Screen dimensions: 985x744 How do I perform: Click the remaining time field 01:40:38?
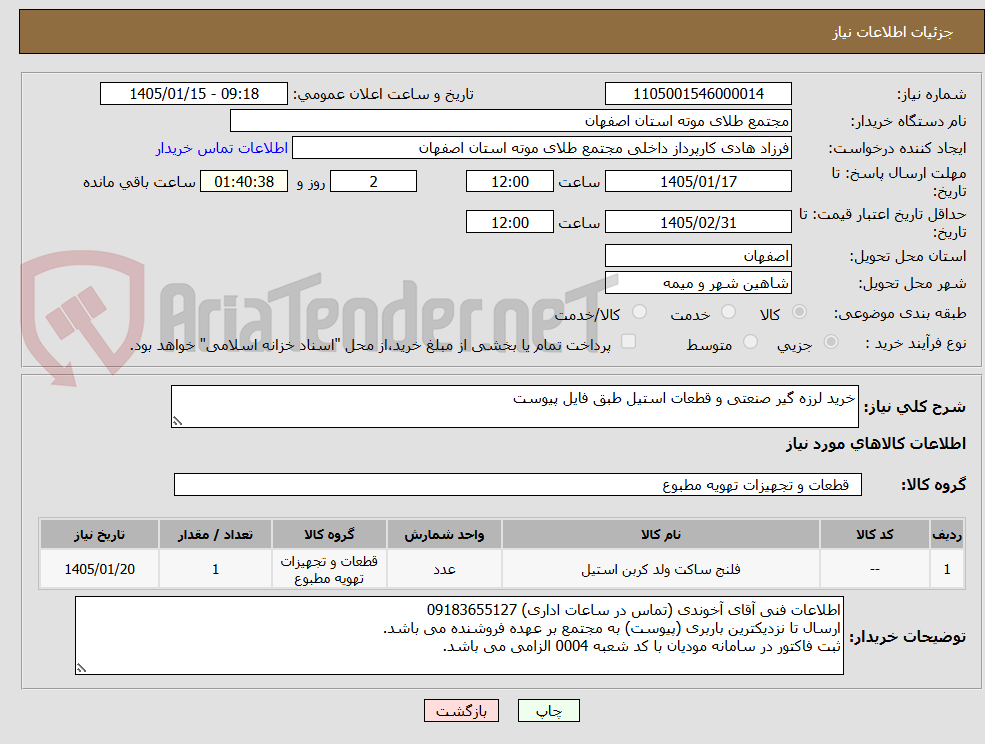(244, 182)
